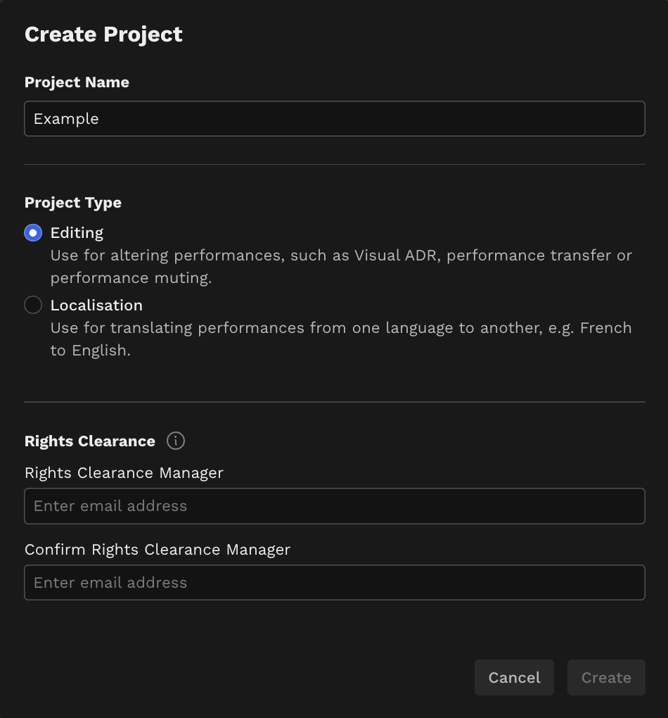Click the Visual ADR description under Editing

point(341,267)
